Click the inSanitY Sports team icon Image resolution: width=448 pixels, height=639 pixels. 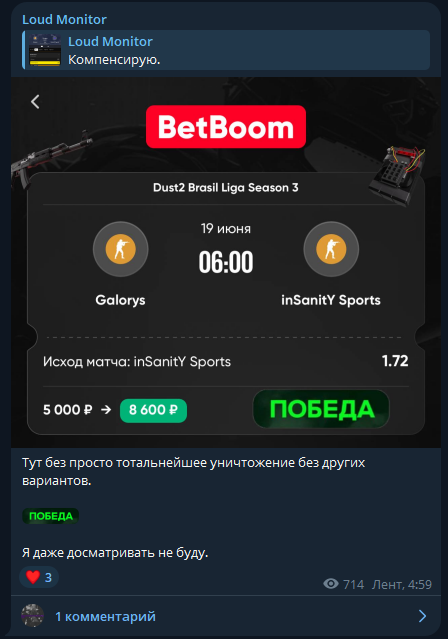click(x=331, y=249)
